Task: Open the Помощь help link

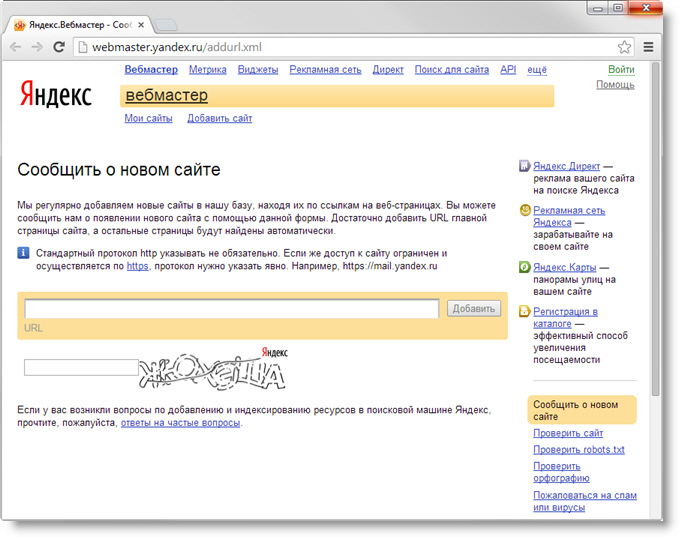Action: coord(615,85)
